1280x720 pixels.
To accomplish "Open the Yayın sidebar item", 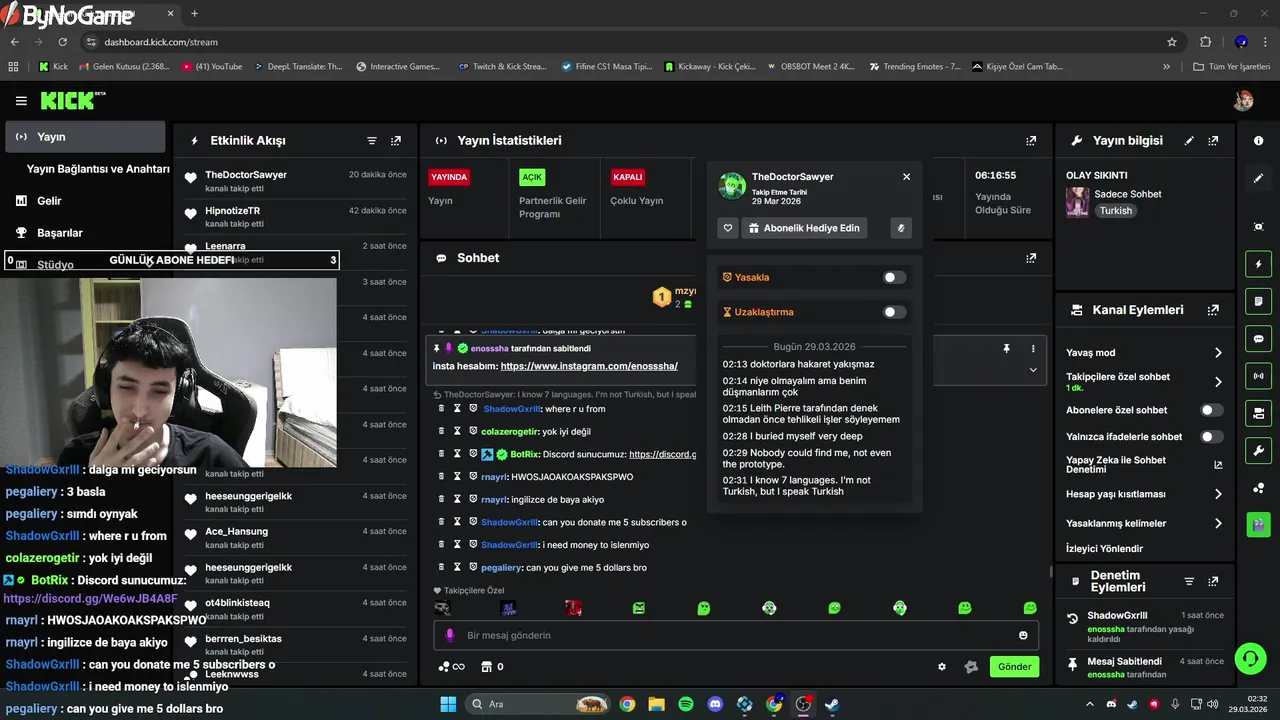I will [85, 137].
